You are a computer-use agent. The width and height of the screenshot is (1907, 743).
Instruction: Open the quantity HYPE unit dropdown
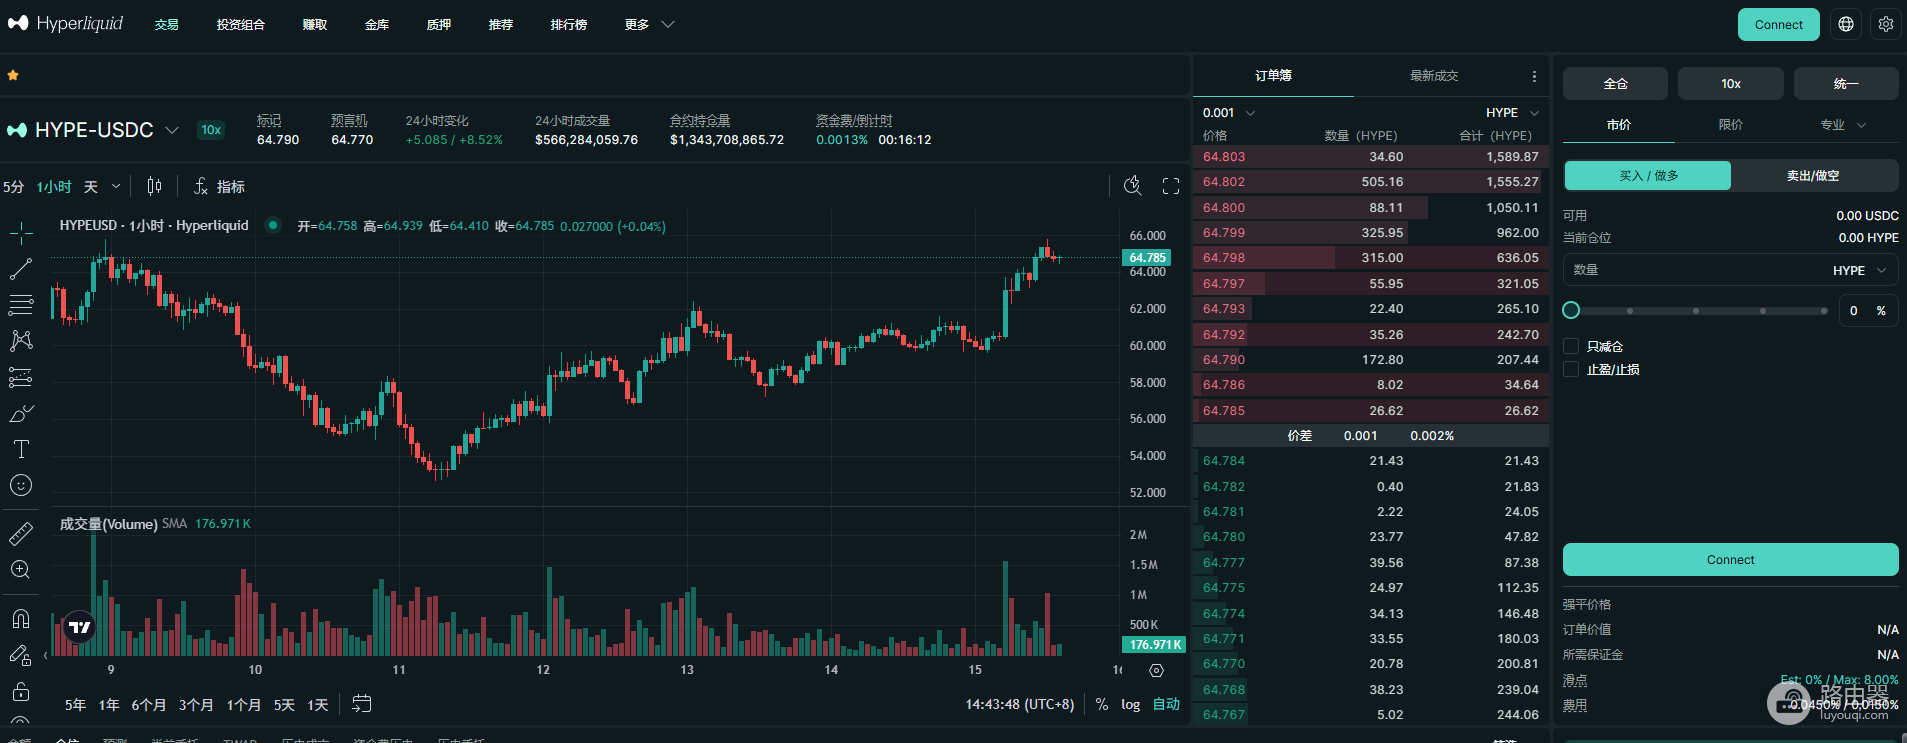pos(1859,270)
